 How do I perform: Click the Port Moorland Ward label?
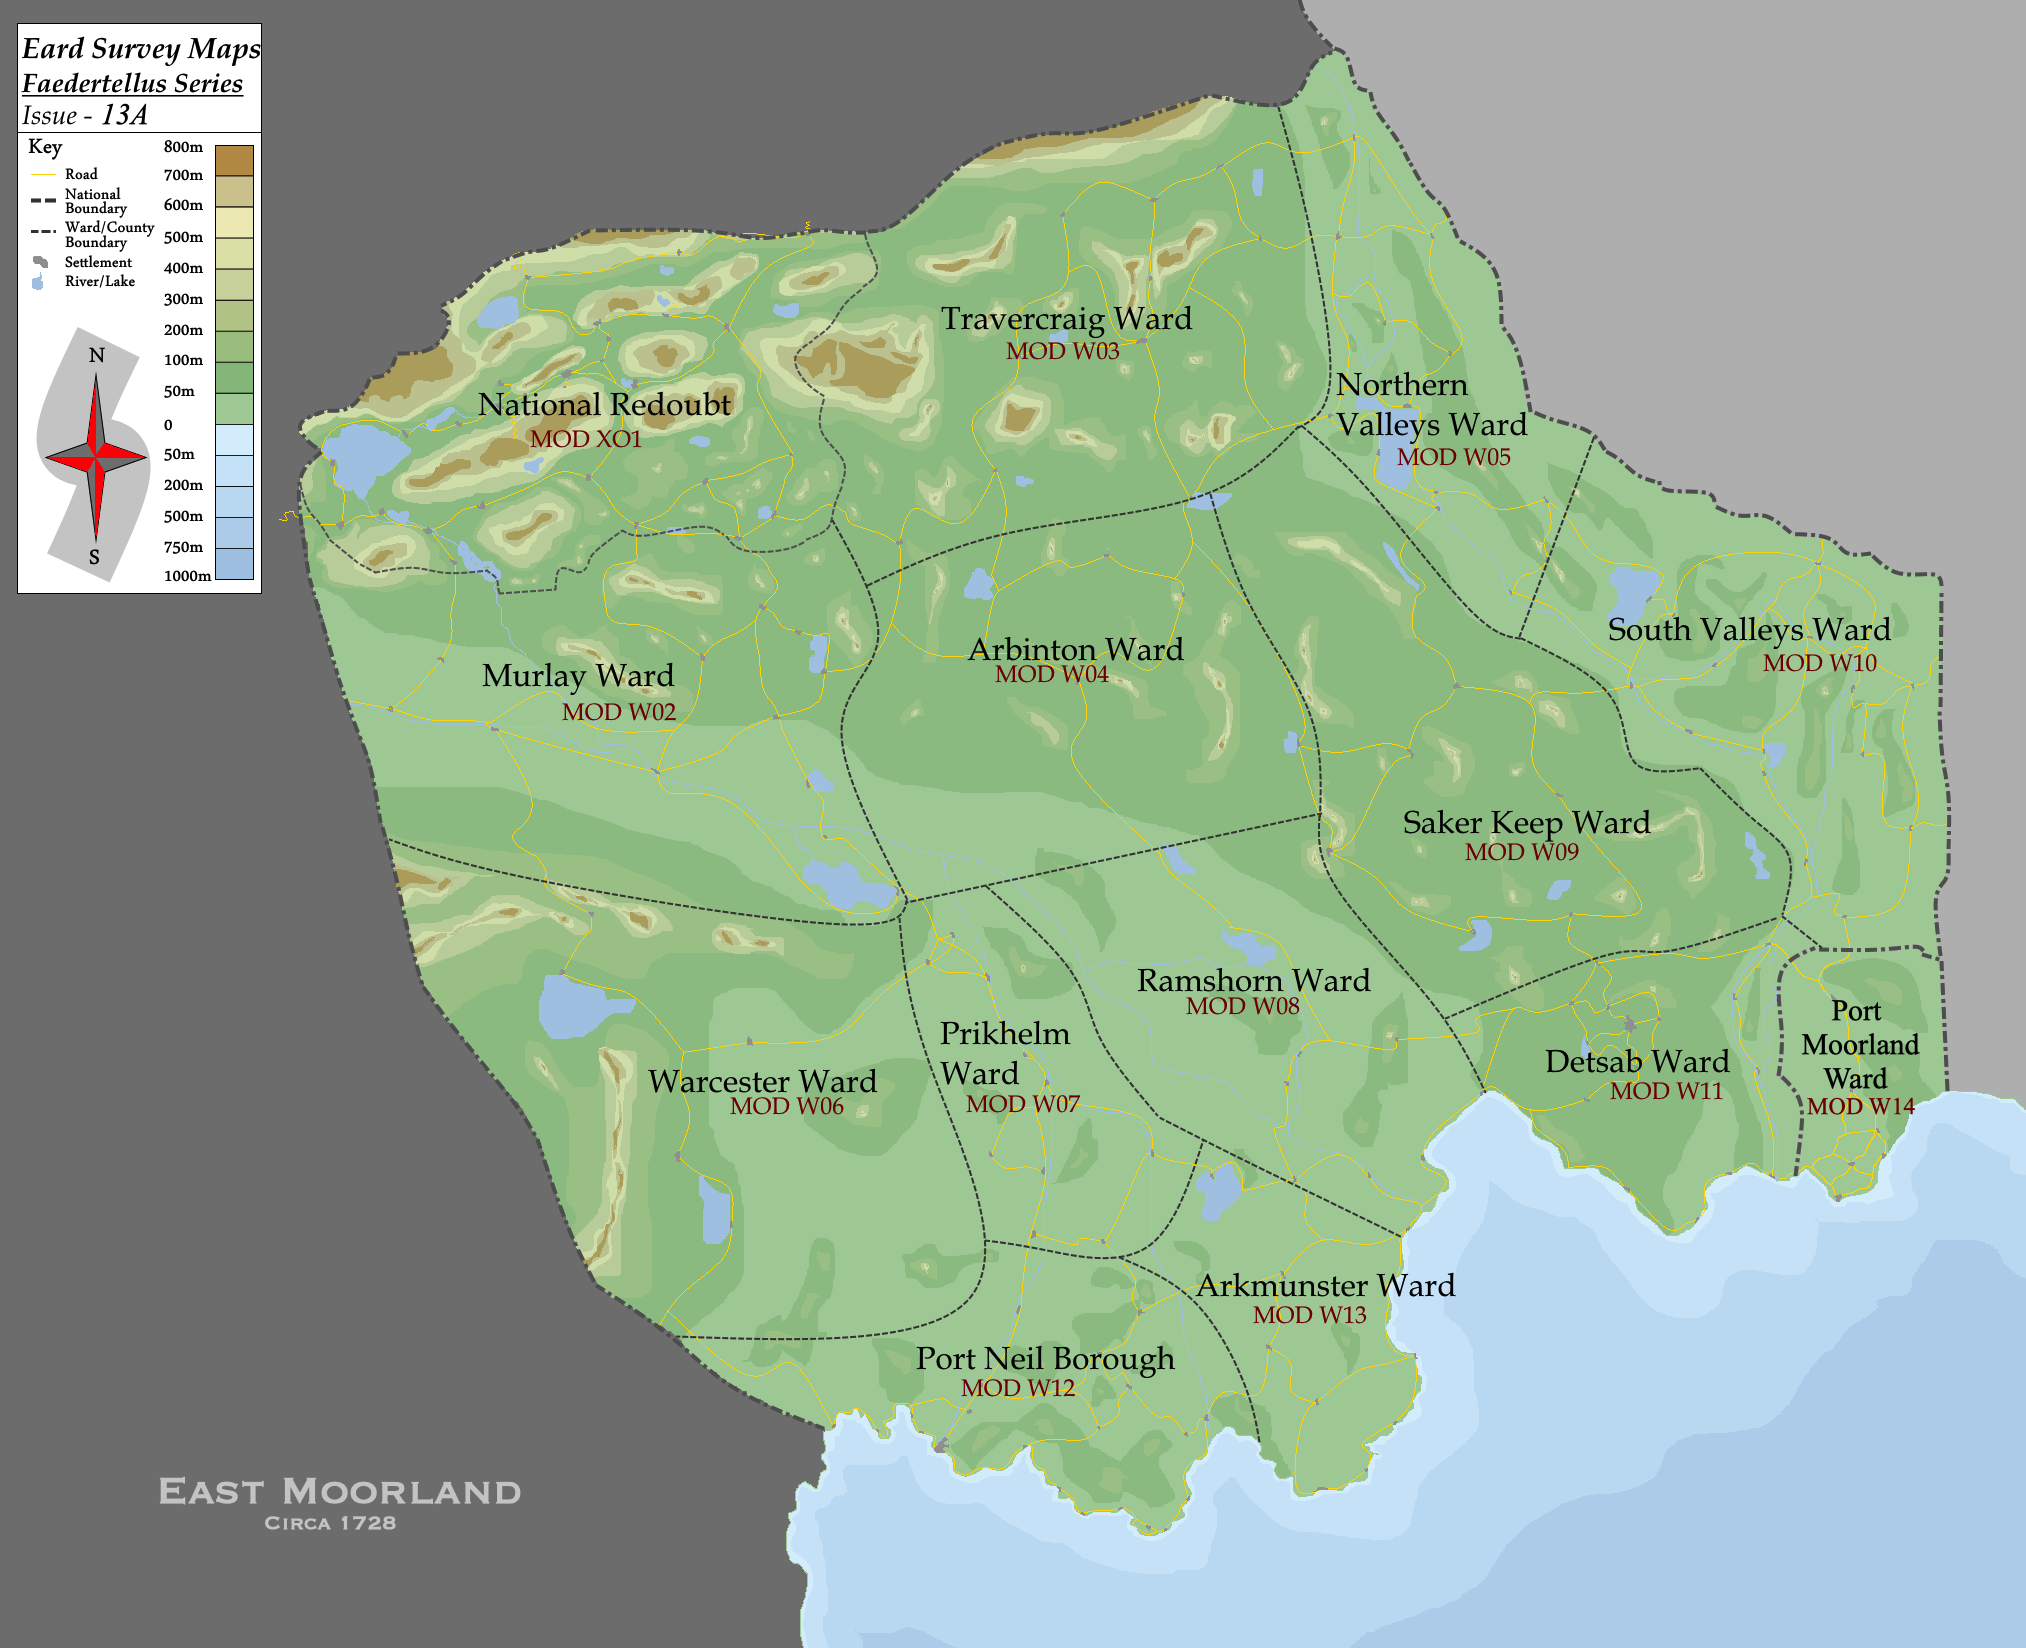tap(1858, 1045)
